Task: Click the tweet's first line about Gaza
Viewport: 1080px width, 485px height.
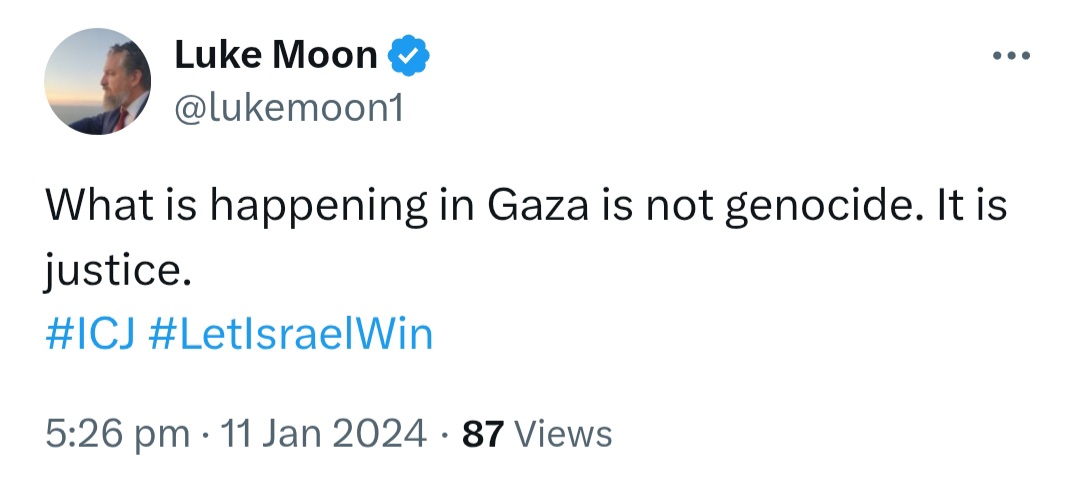Action: (526, 207)
